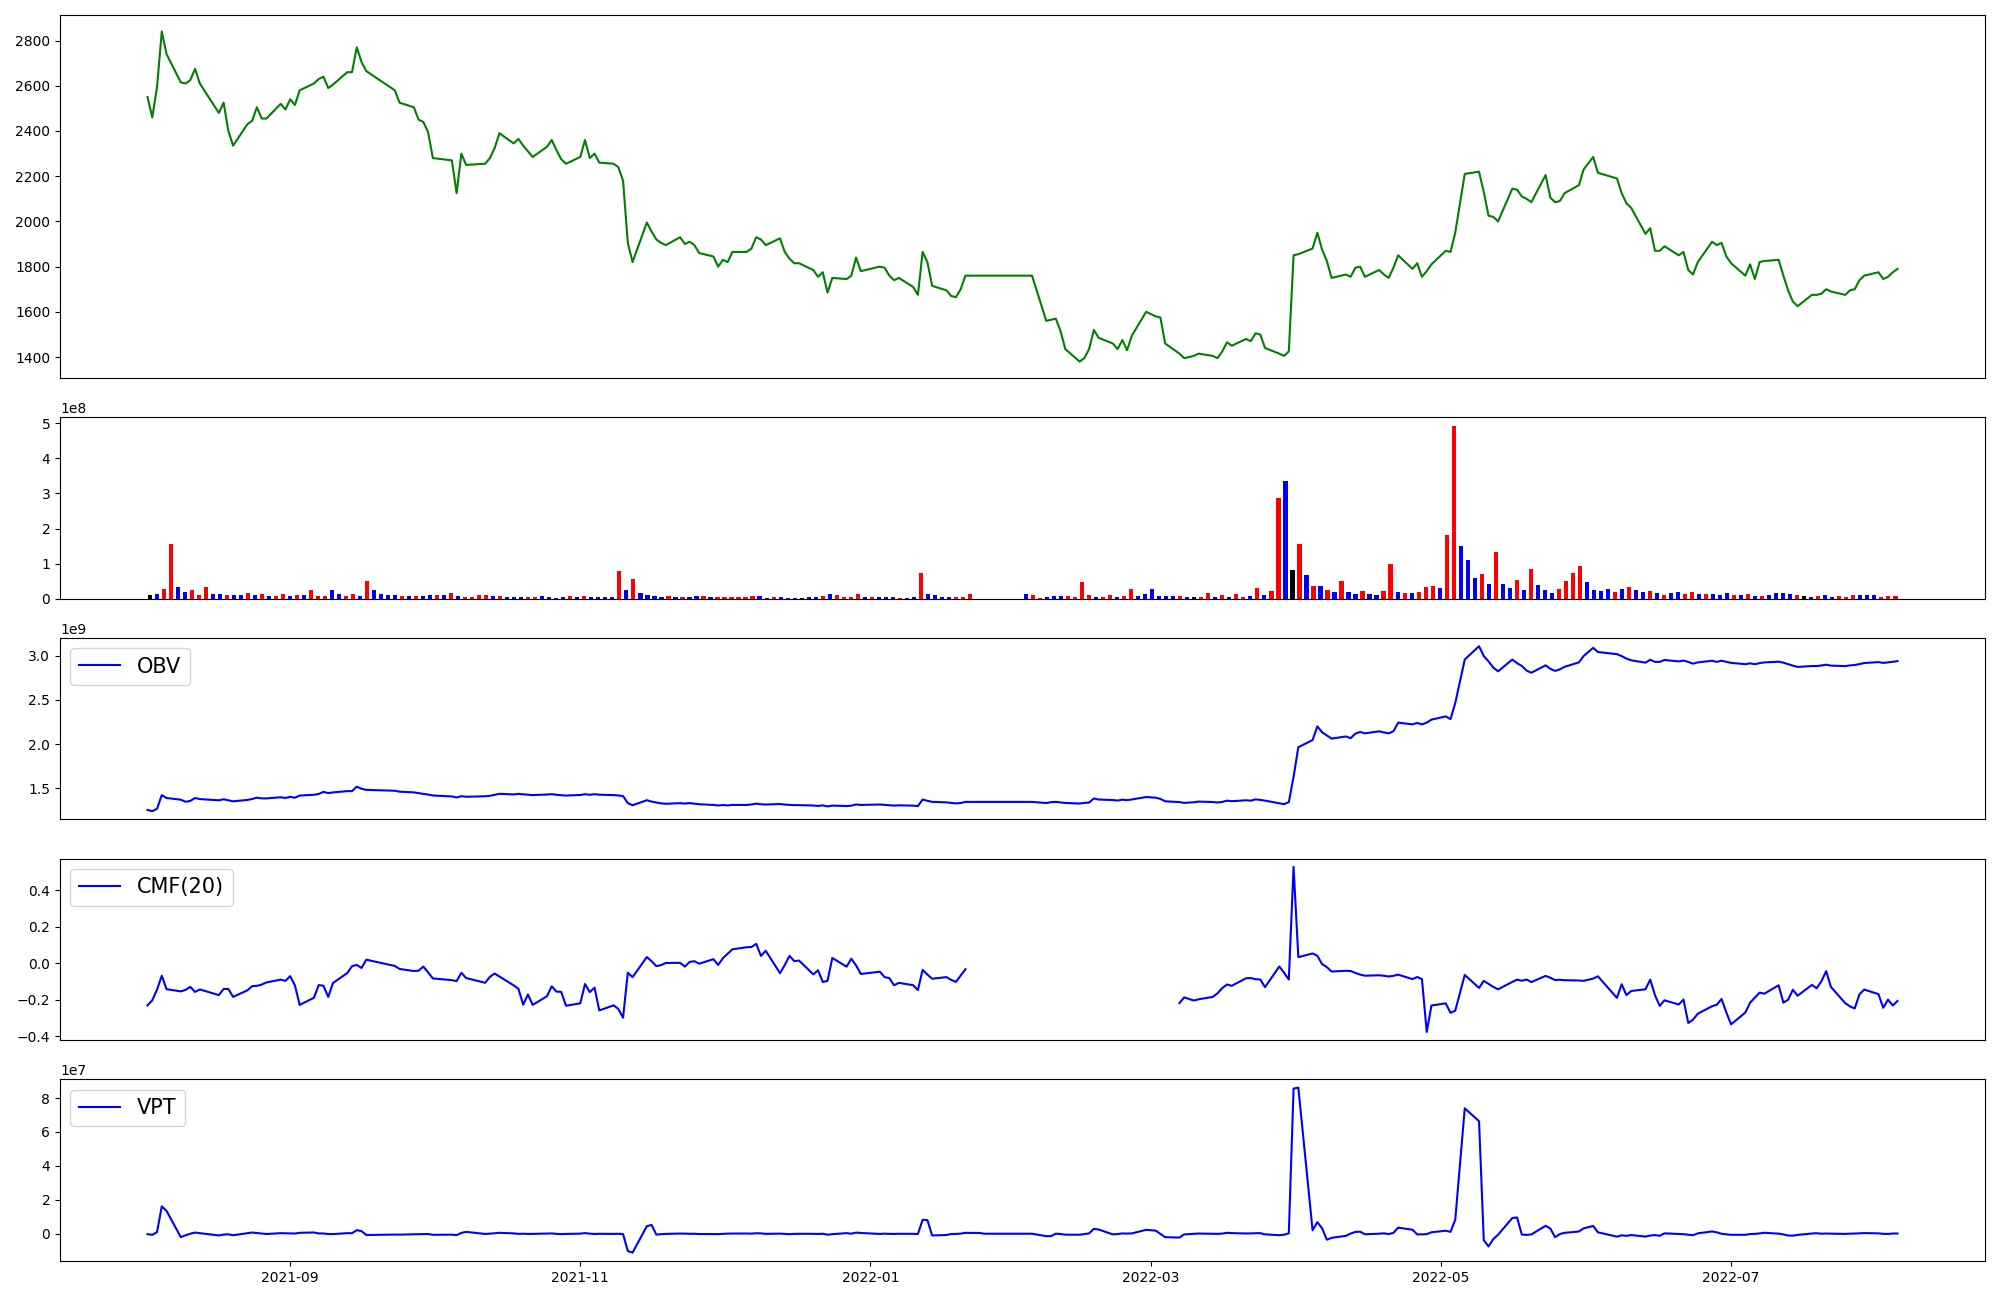Click the 2022-05 date axis label
The width and height of the screenshot is (2000, 1300).
pos(1441,1277)
